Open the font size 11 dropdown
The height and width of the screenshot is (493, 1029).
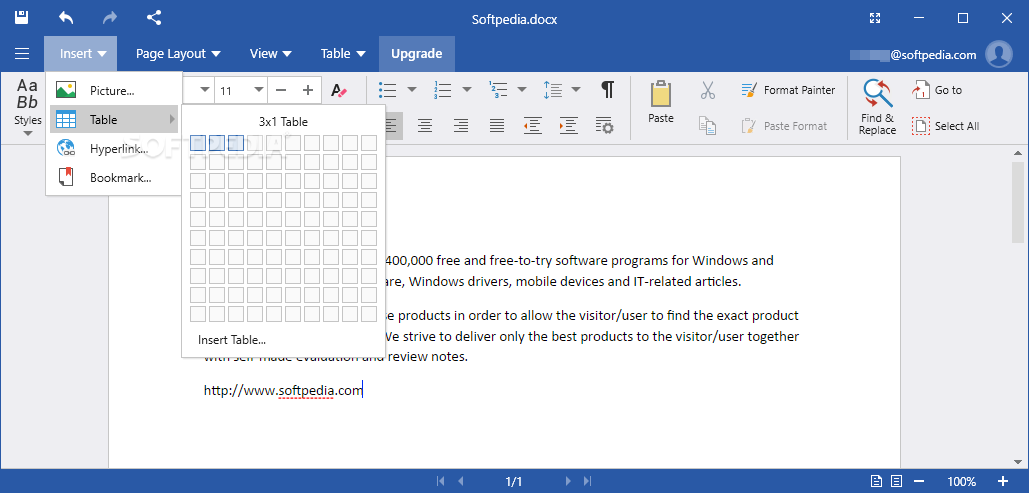tap(259, 90)
